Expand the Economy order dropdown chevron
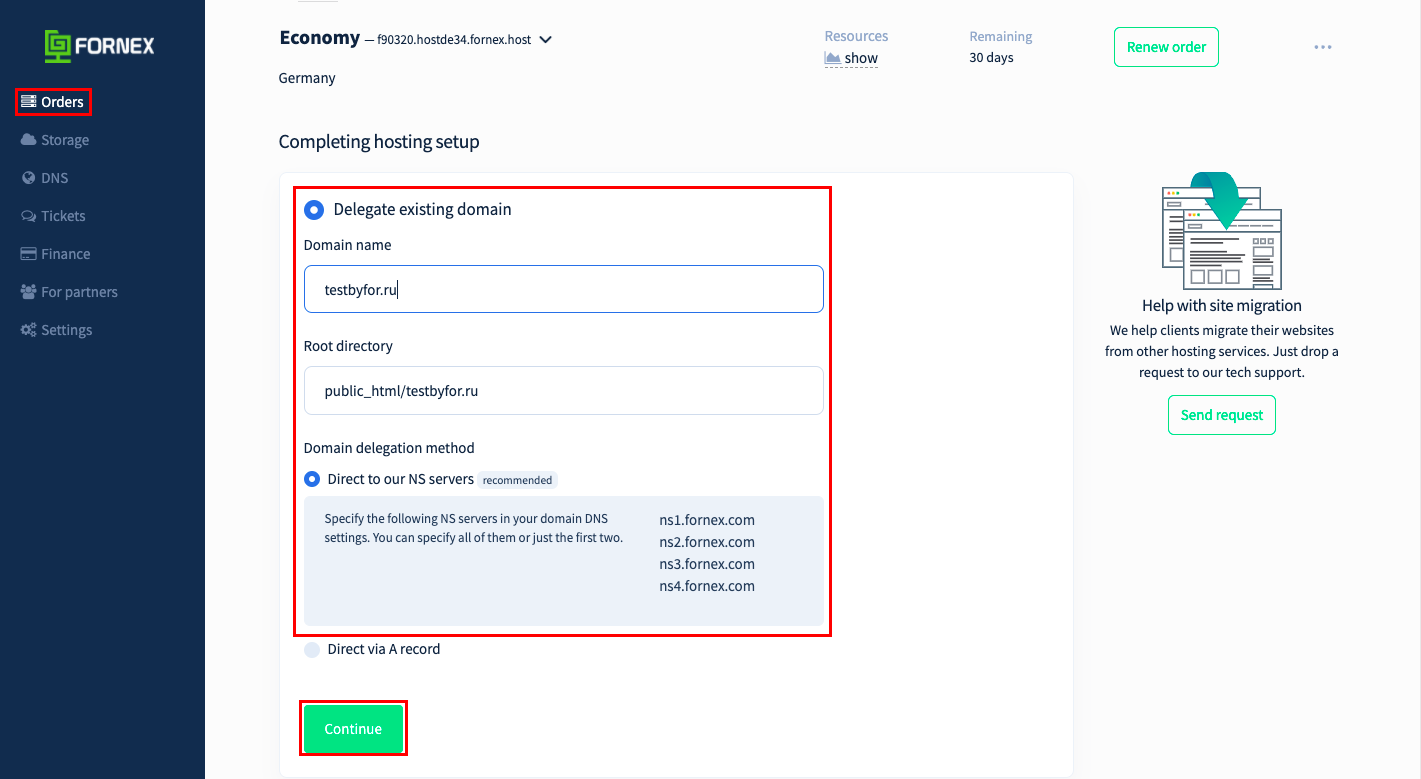 tap(545, 40)
